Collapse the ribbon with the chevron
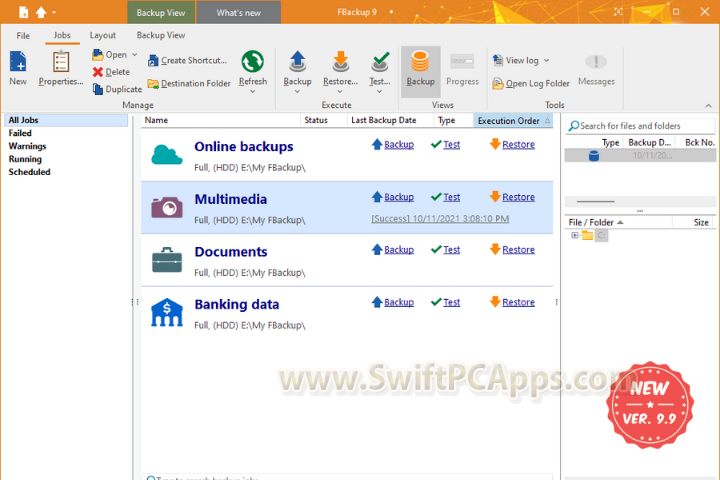Viewport: 720px width, 480px height. point(709,106)
